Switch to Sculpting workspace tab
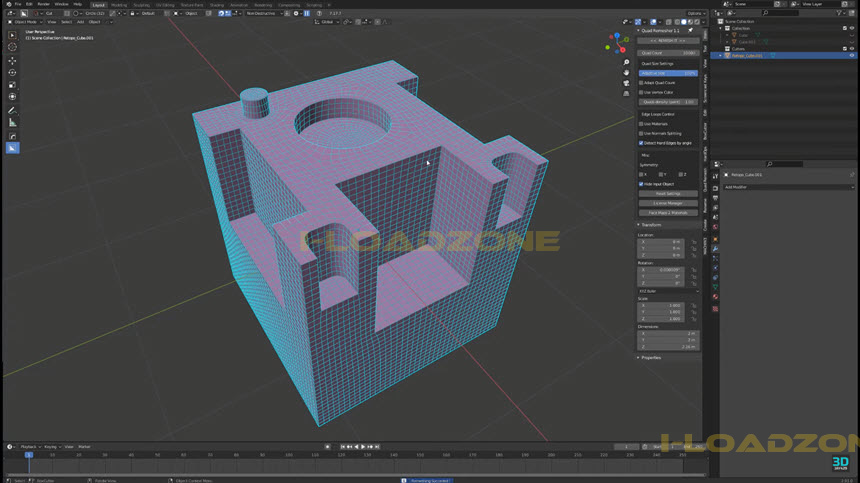This screenshot has height=483, width=860. (142, 5)
